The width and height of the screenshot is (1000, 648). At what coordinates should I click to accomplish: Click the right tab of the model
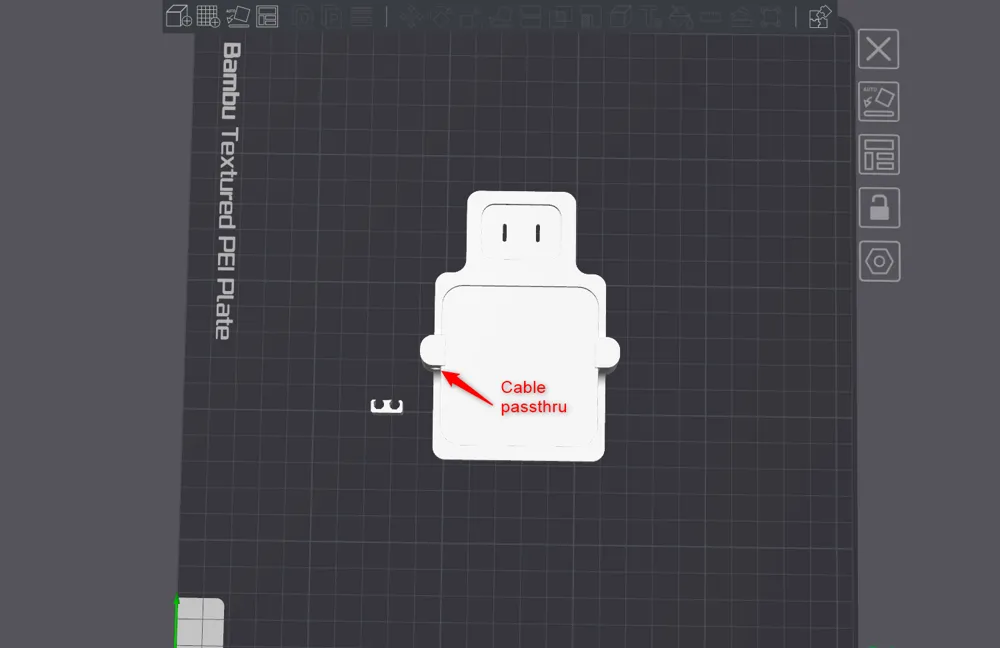(609, 351)
